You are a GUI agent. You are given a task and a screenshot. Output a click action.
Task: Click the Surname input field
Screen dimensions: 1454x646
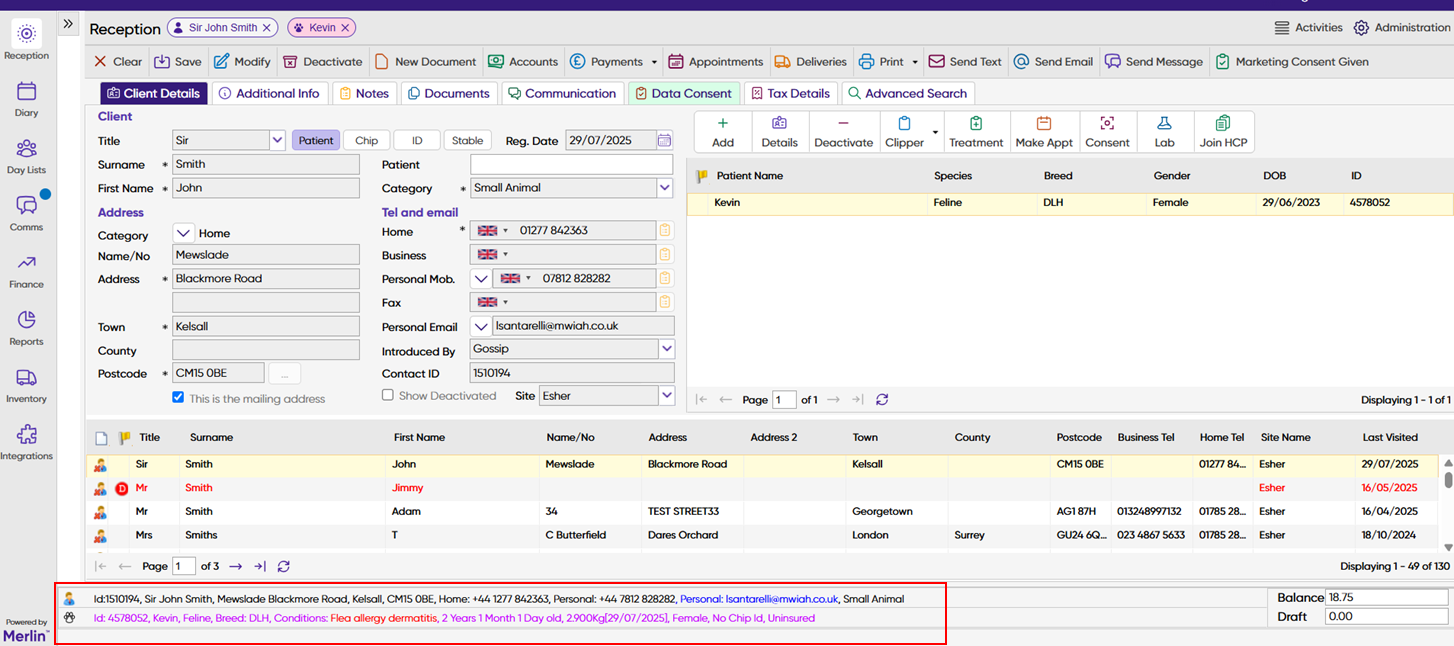265,164
